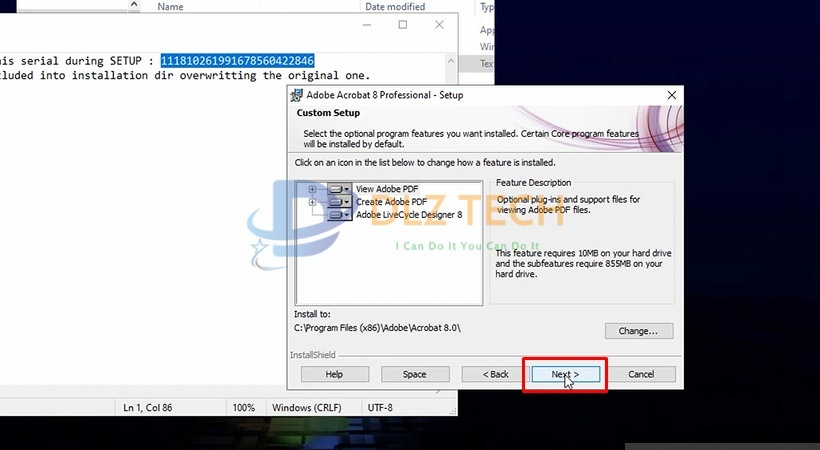Viewport: 820px width, 450px height.
Task: Open the Create Adobe PDF feature icon dropdown
Action: click(348, 201)
